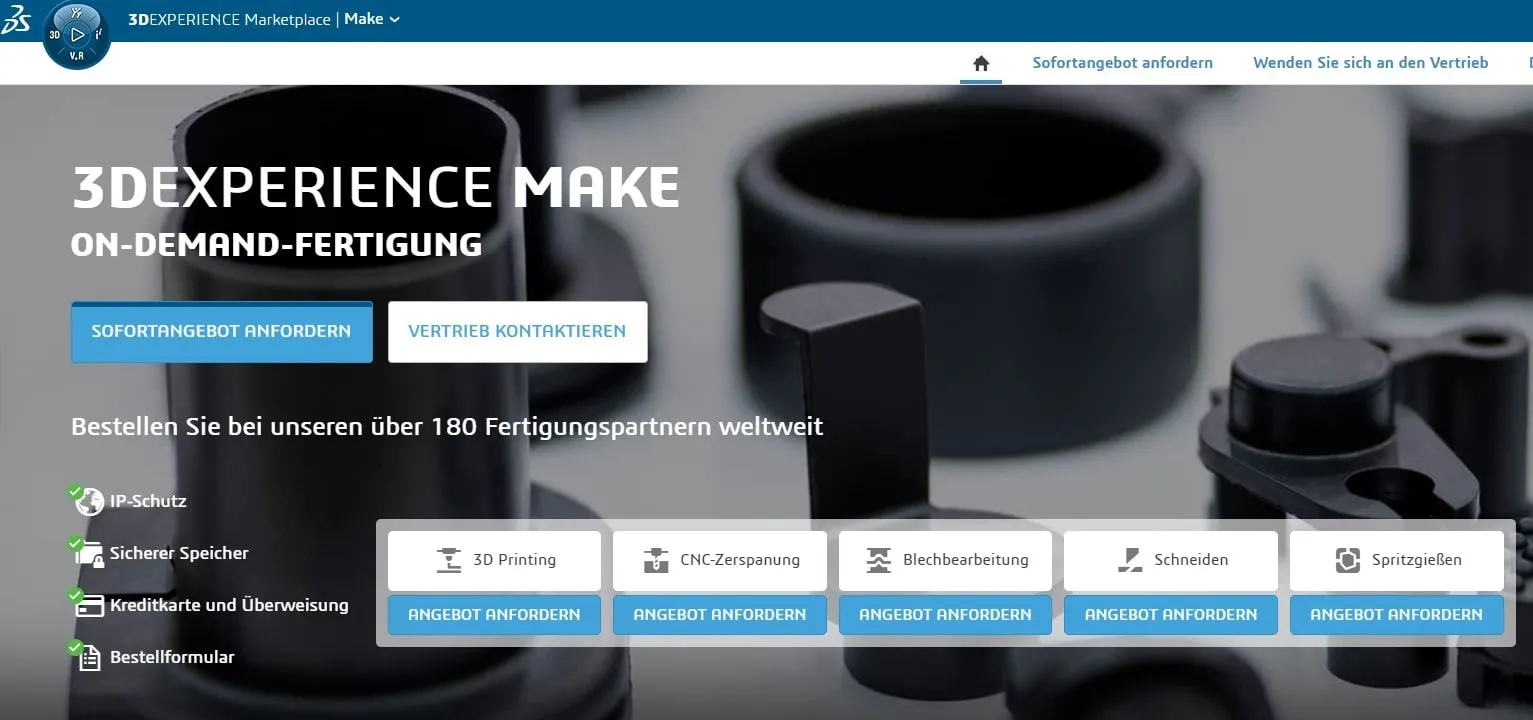This screenshot has height=720, width=1533.
Task: Open the 3DEXPERIENCE compass icon
Action: pos(77,36)
